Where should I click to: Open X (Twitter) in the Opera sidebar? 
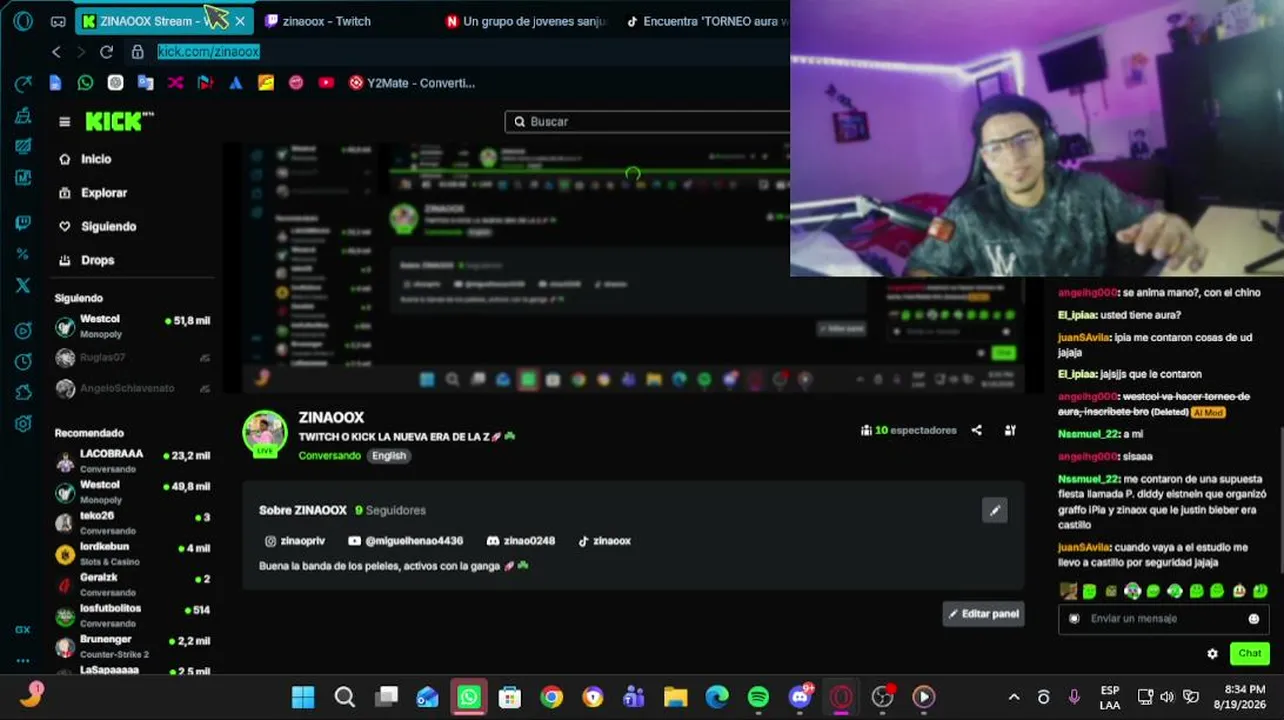23,285
